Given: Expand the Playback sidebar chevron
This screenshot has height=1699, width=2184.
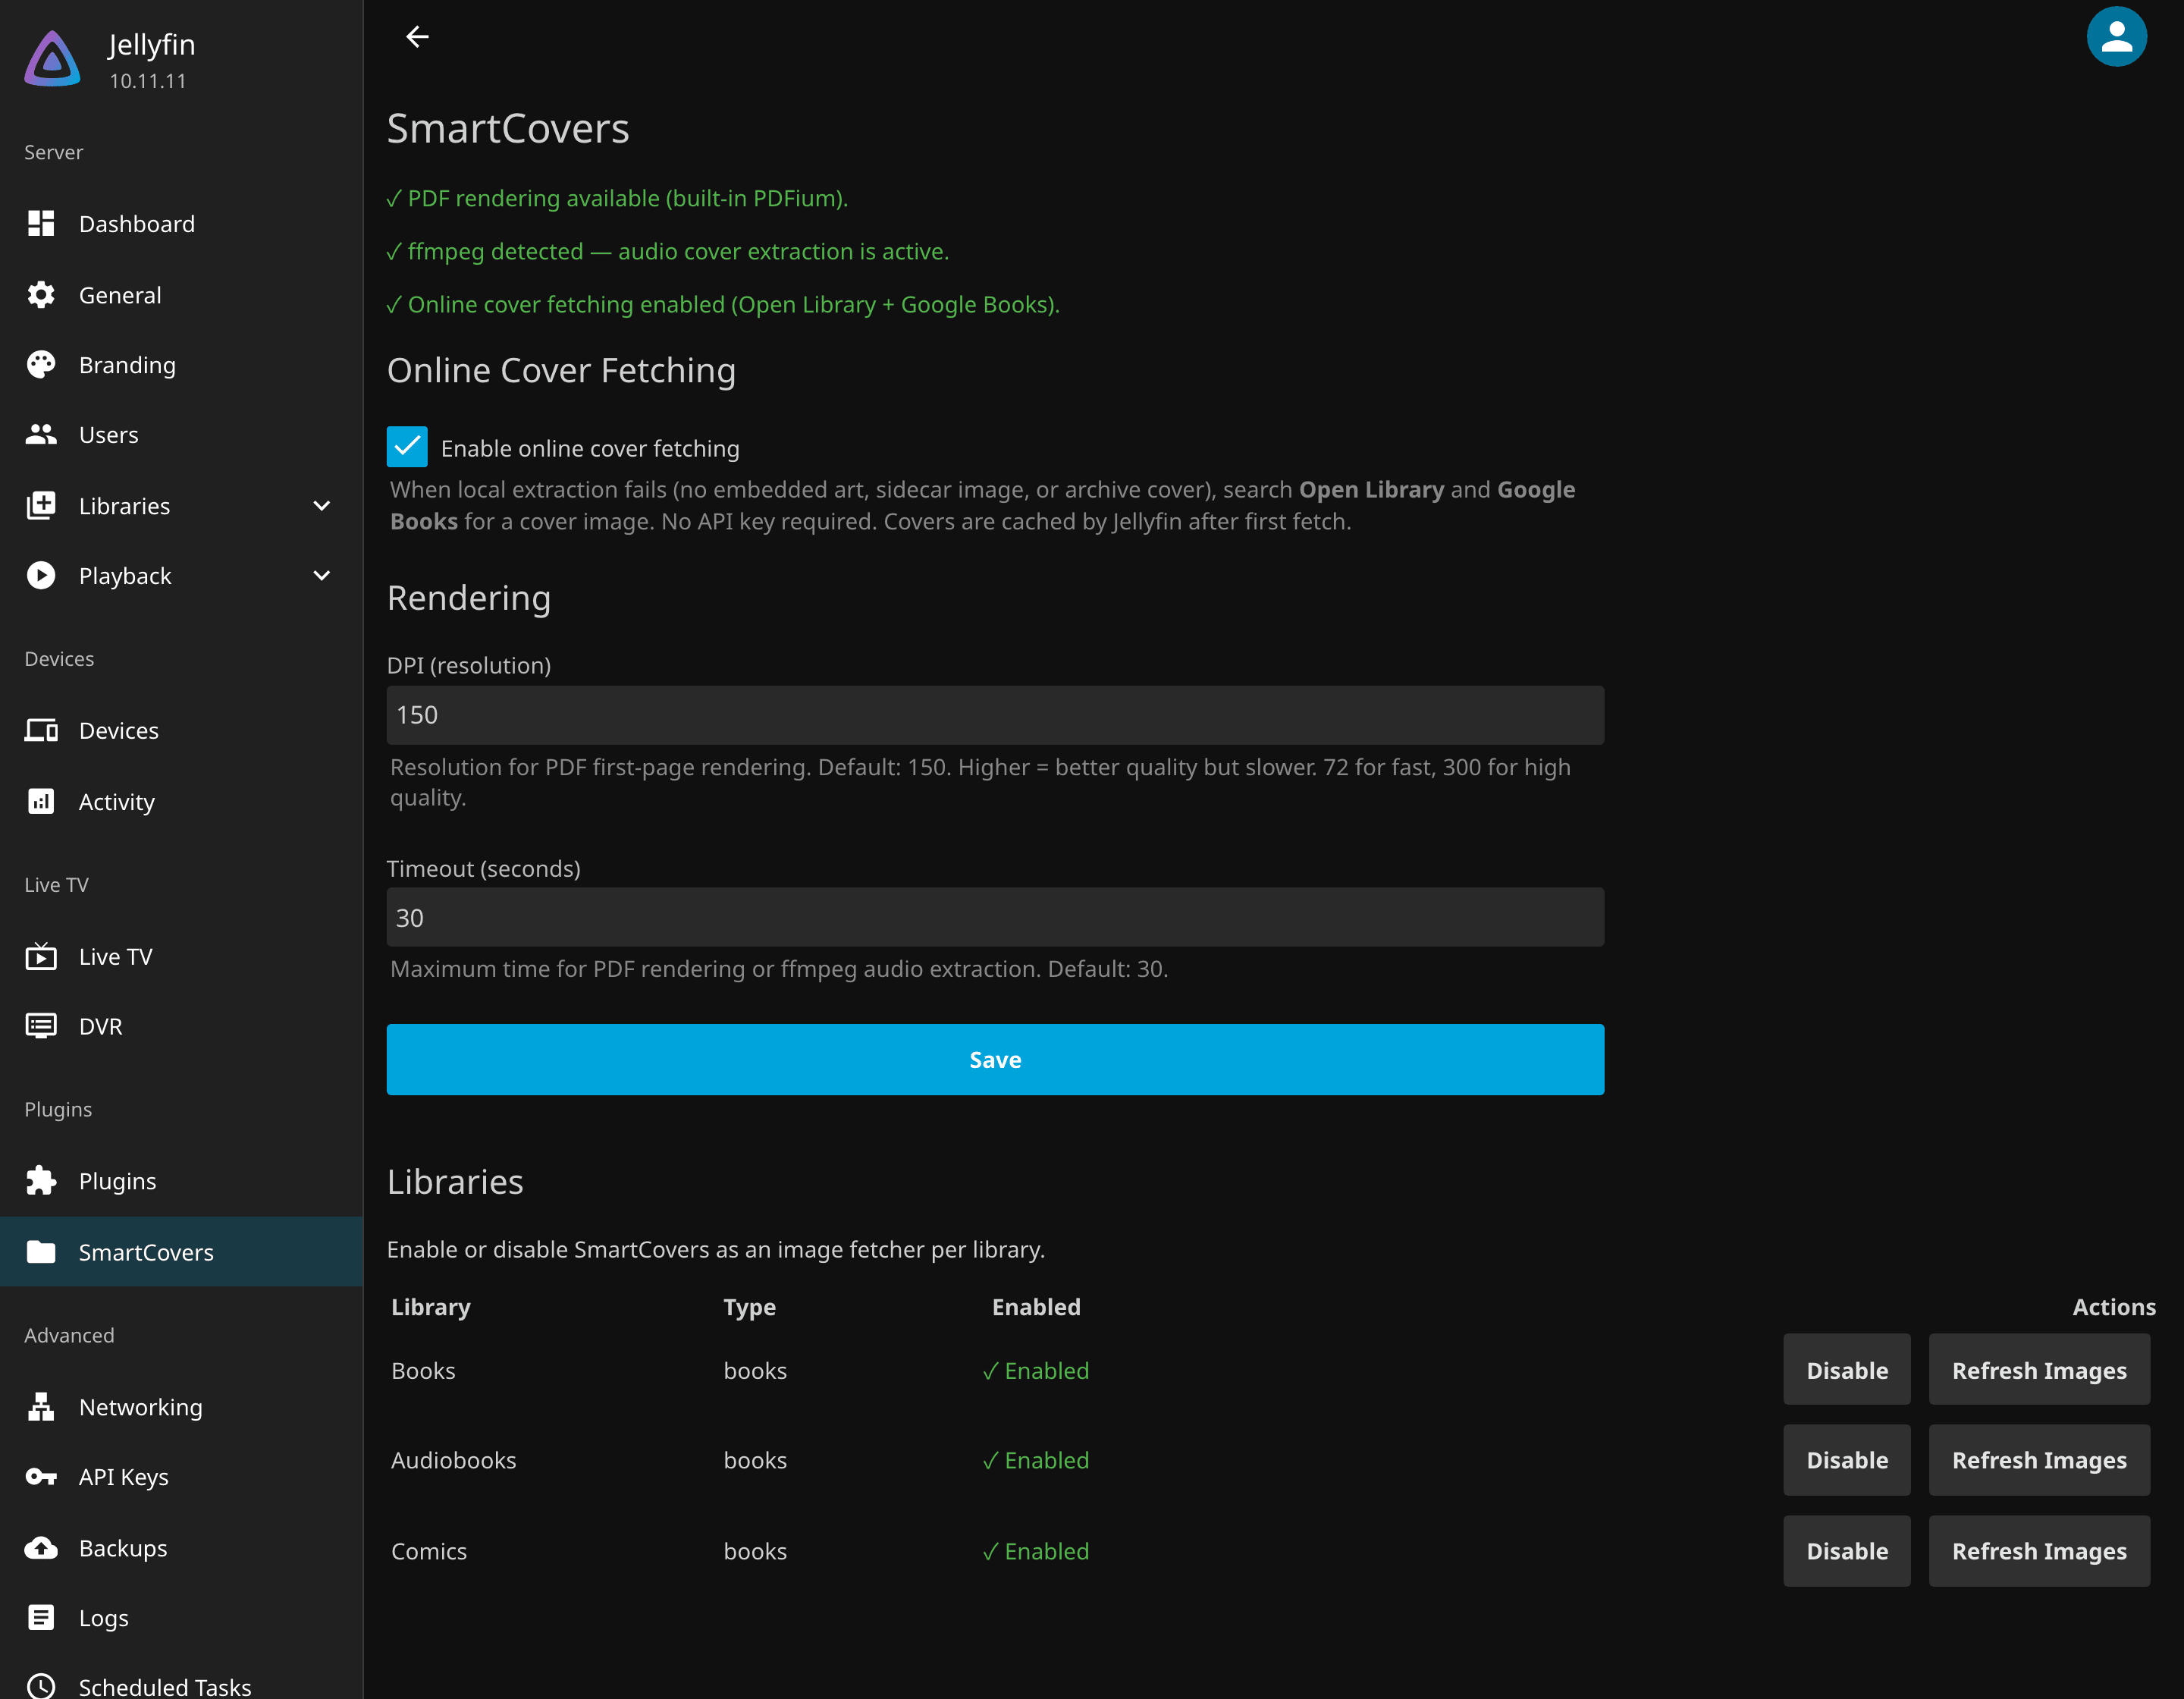Looking at the screenshot, I should 322,575.
